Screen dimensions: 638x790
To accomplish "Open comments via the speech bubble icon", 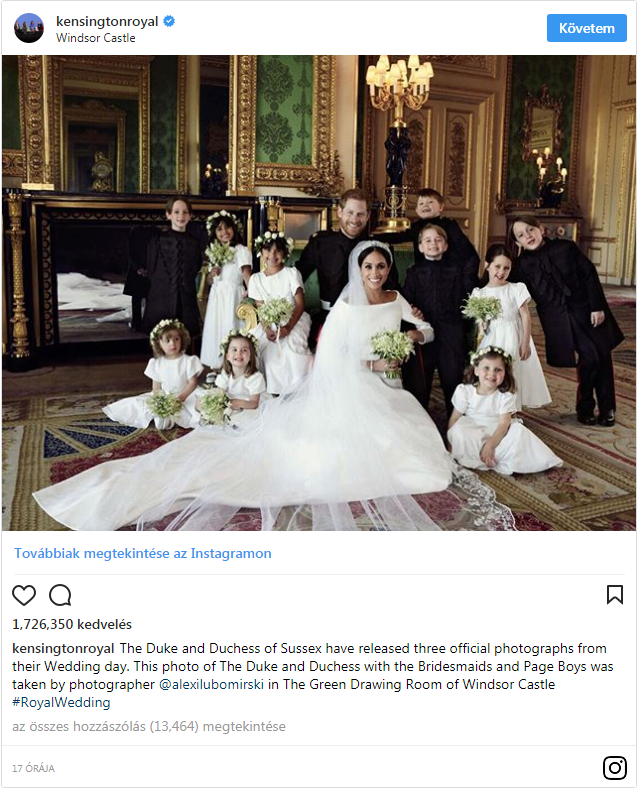I will 60,595.
